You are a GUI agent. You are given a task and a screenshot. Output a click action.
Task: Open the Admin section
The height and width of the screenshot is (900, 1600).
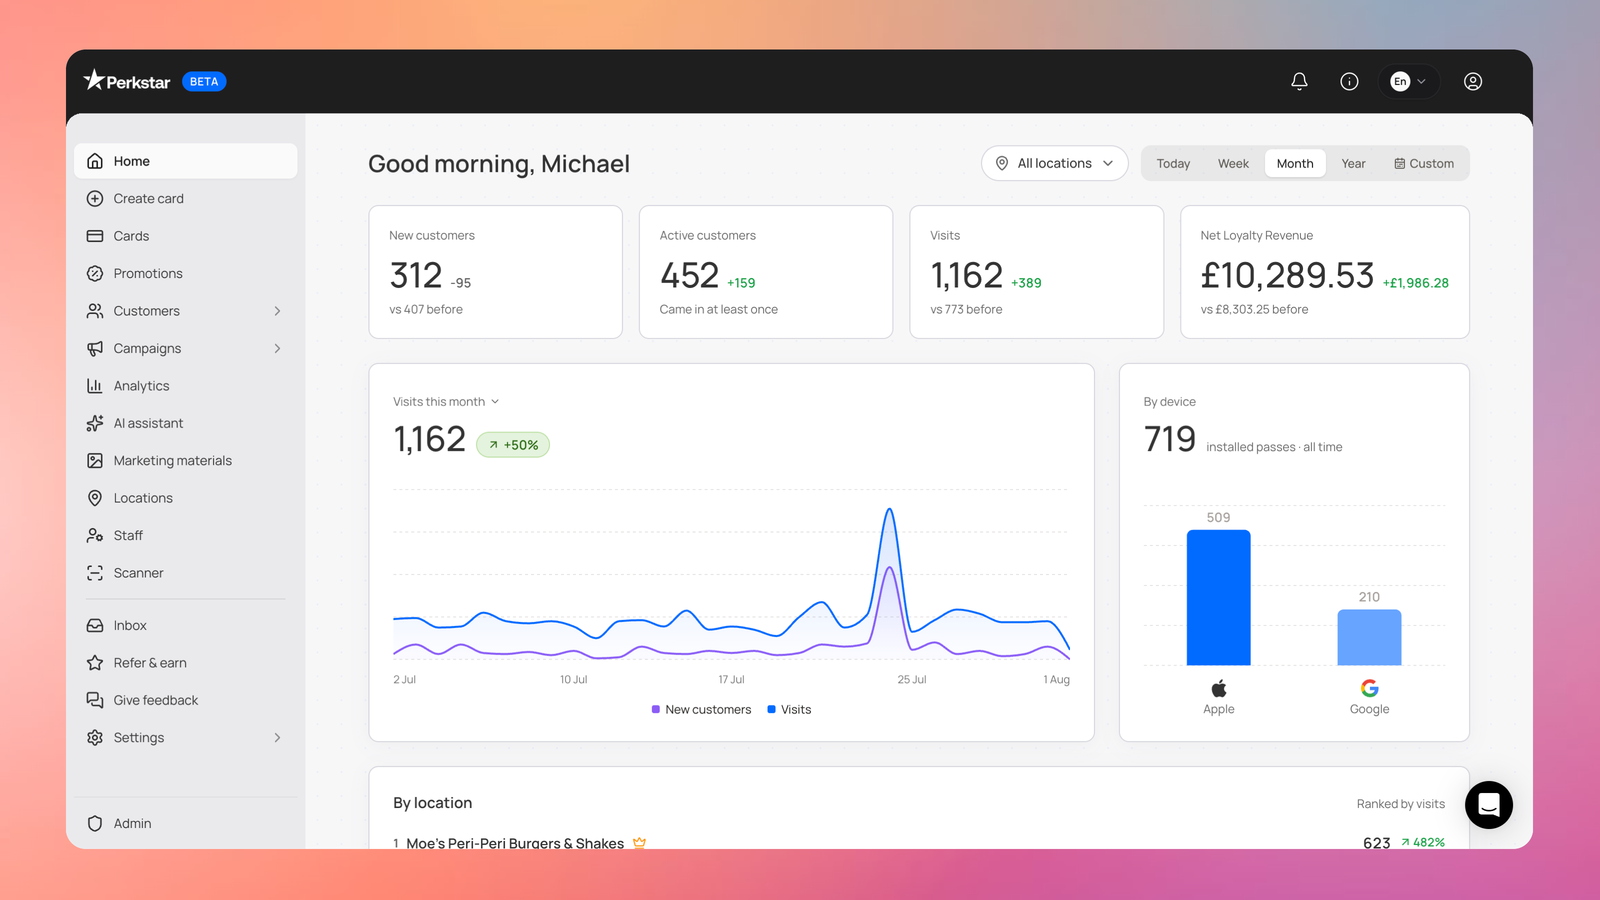[x=186, y=823]
